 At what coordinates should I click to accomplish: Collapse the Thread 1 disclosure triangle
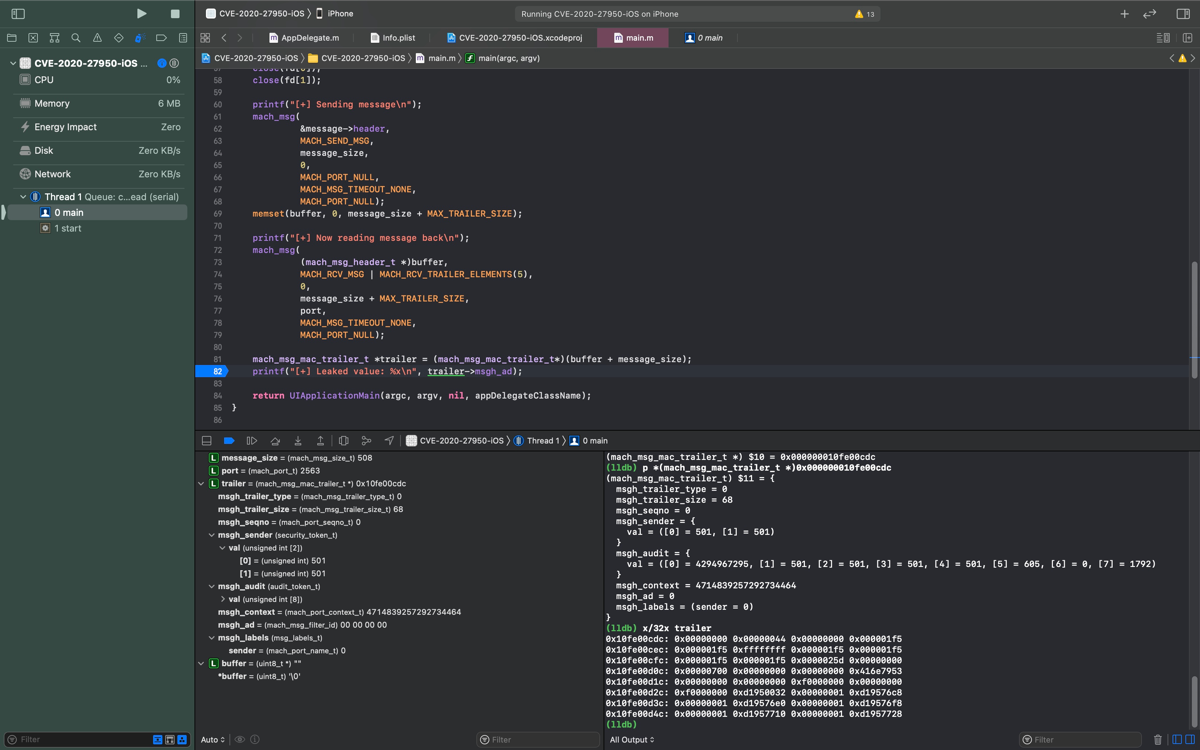pos(23,197)
